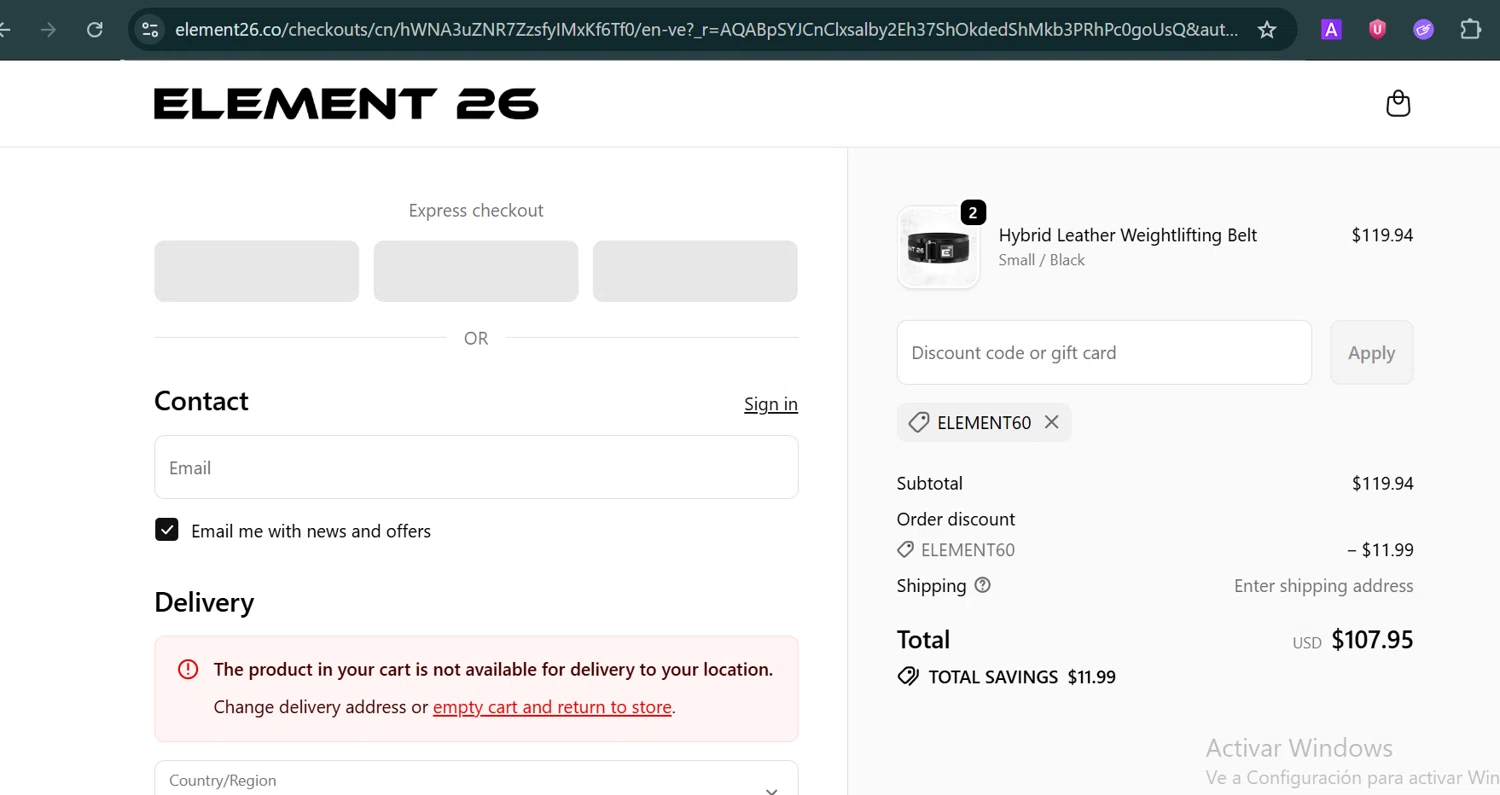Click the Element 26 store logo
The height and width of the screenshot is (795, 1500).
click(346, 104)
